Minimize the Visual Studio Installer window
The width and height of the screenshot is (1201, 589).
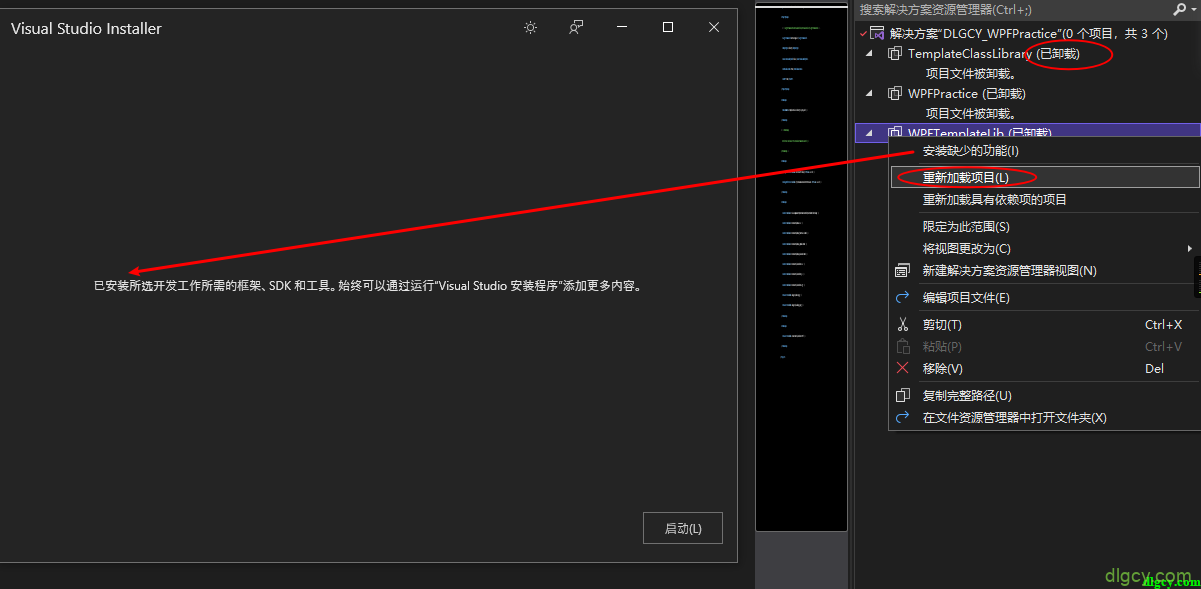[622, 28]
